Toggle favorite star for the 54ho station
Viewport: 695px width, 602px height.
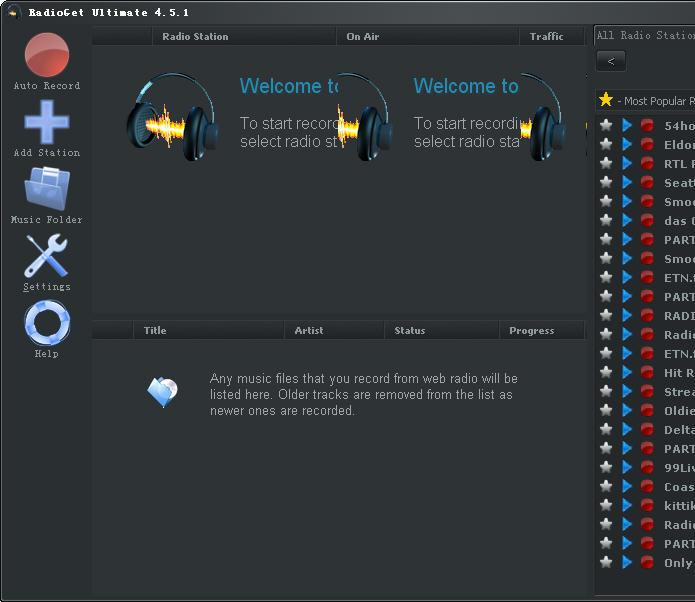(606, 126)
